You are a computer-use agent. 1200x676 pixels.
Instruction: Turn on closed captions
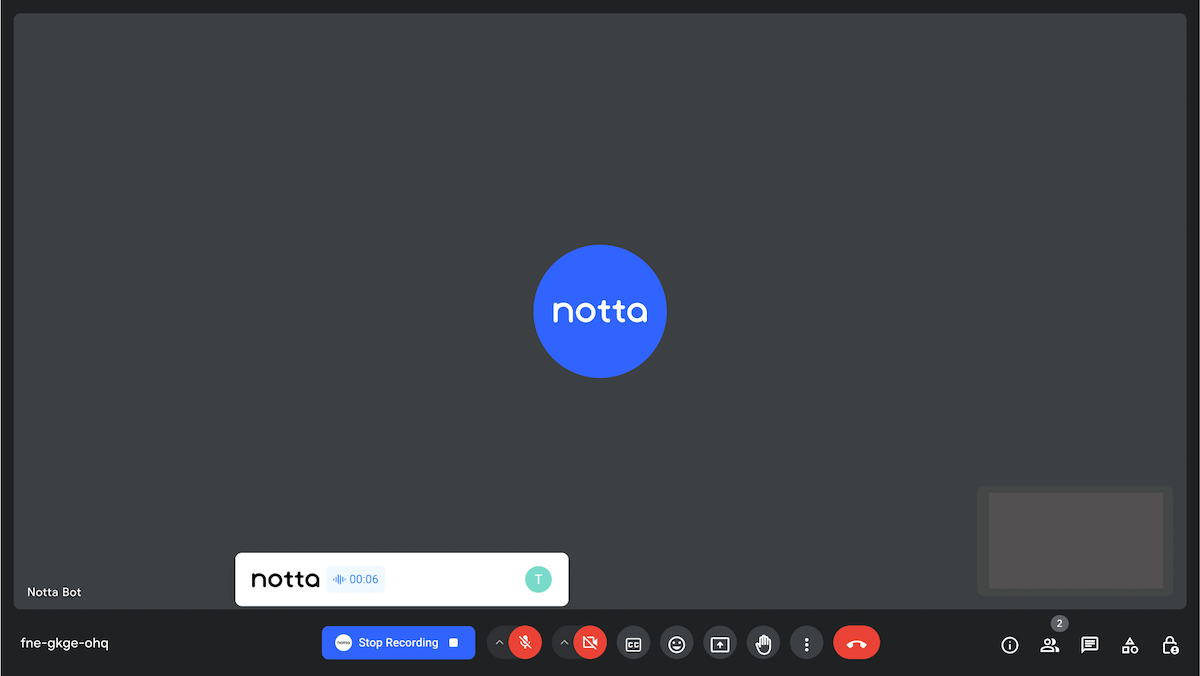point(633,643)
